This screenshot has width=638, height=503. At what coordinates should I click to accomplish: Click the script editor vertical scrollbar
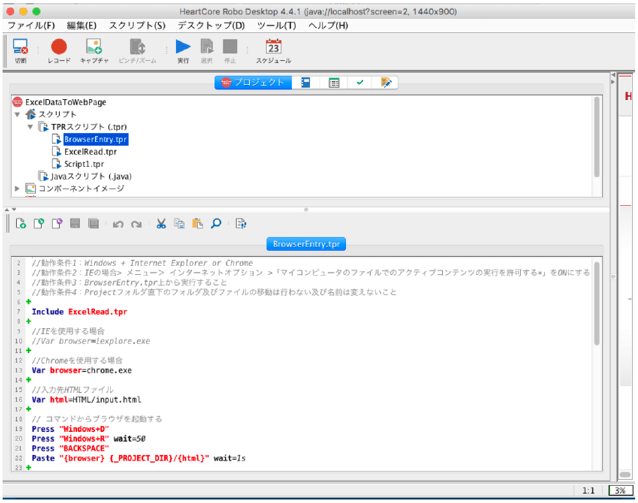point(596,304)
